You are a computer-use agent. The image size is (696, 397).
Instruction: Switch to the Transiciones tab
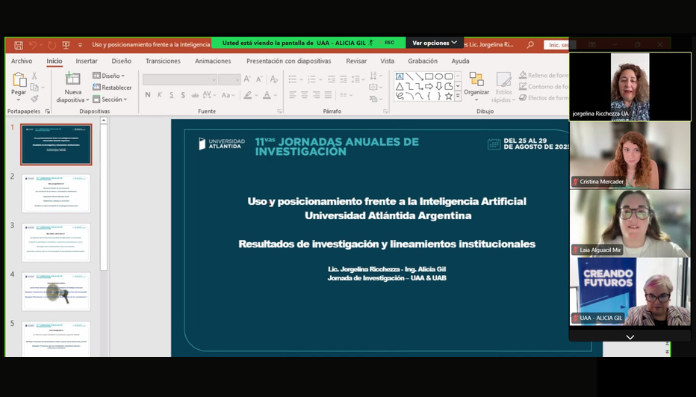pyautogui.click(x=163, y=61)
